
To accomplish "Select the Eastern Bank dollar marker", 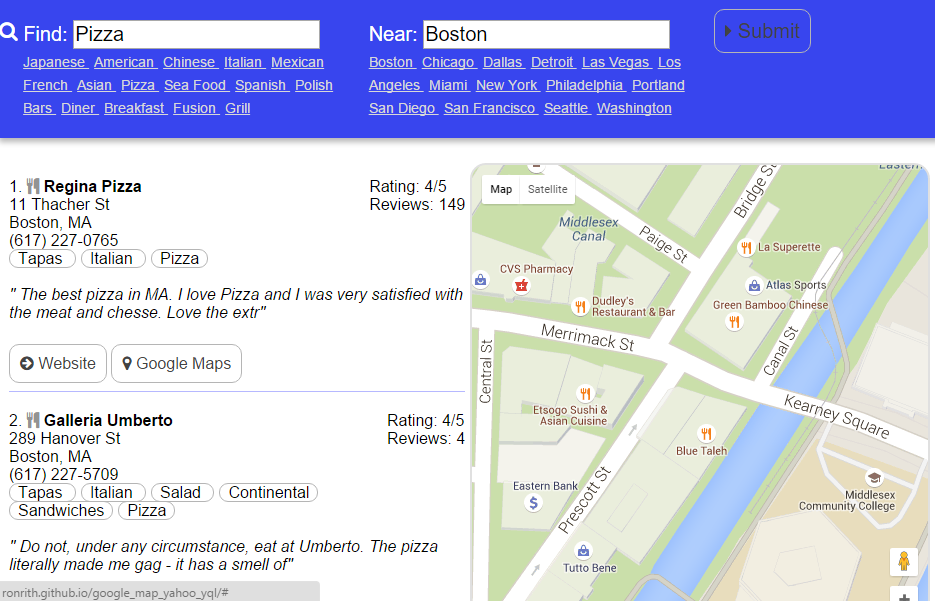I will coord(534,502).
